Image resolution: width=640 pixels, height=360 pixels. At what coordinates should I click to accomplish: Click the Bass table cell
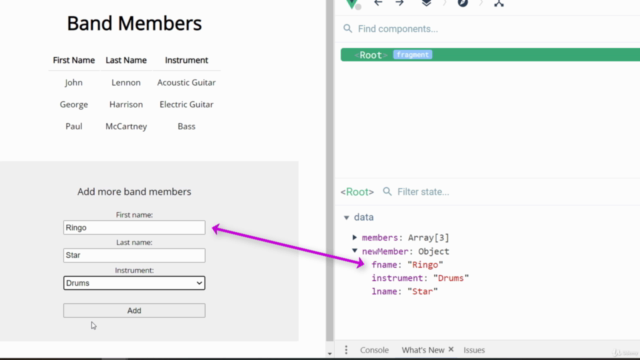tap(187, 127)
